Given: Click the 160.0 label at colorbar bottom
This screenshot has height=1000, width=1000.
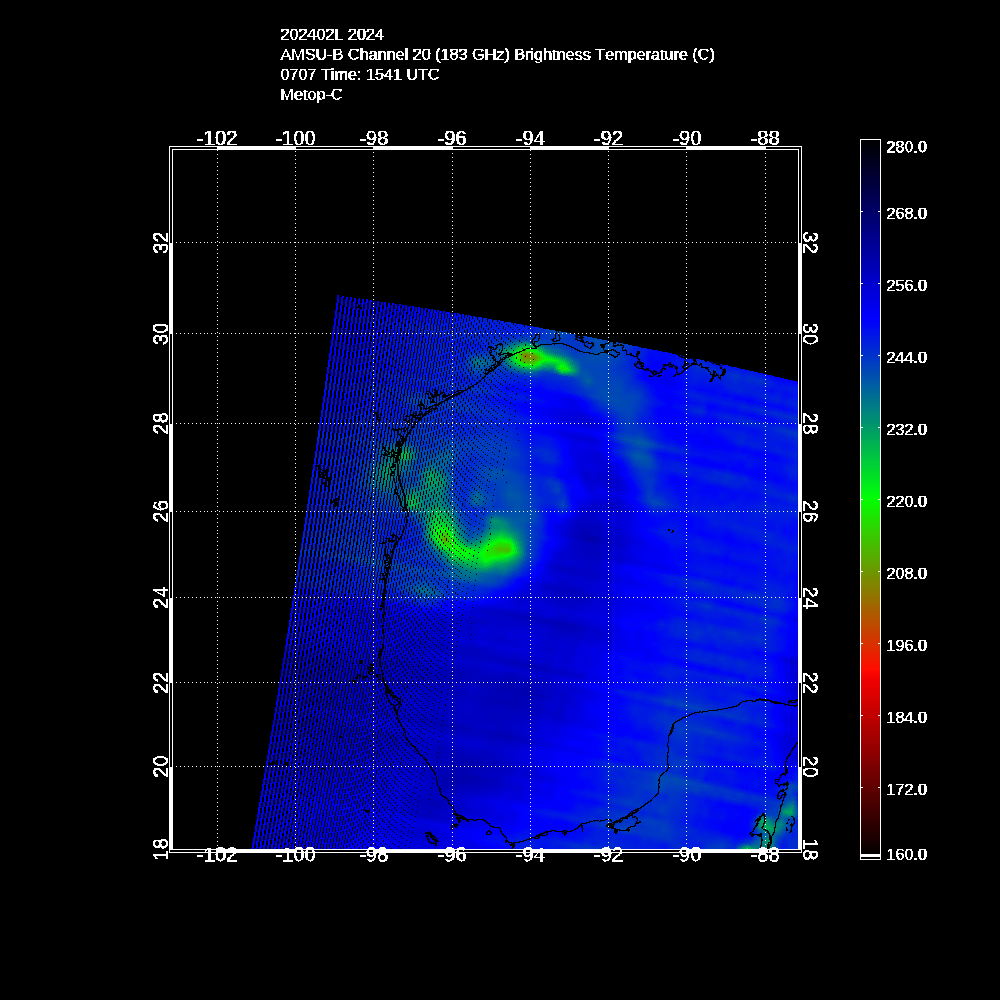Looking at the screenshot, I should (x=907, y=854).
